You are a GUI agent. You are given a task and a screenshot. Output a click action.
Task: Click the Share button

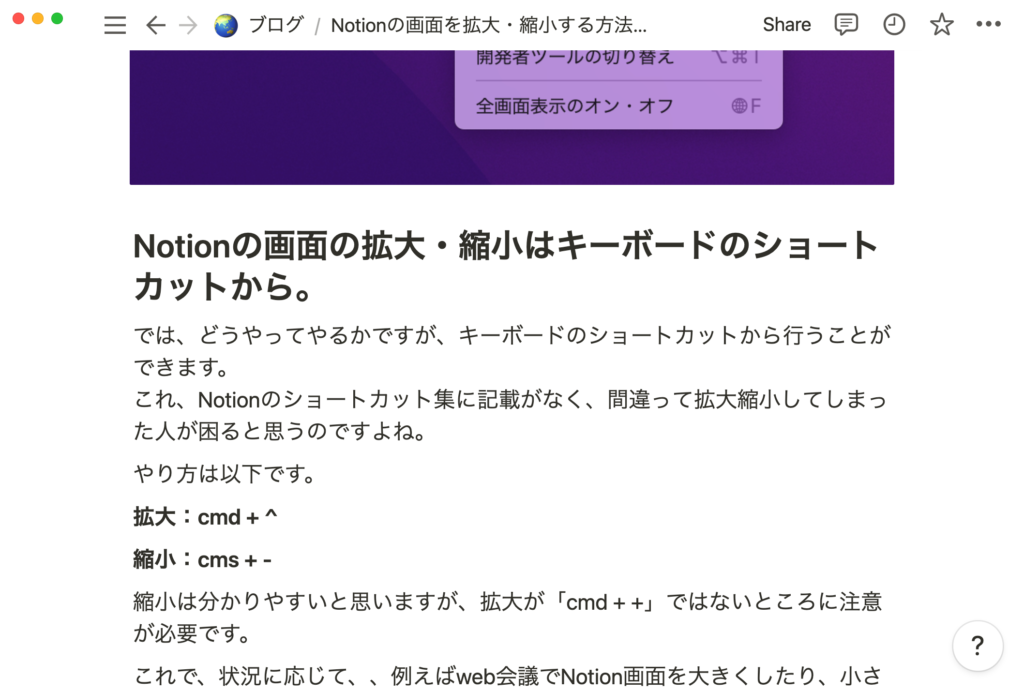pos(787,25)
